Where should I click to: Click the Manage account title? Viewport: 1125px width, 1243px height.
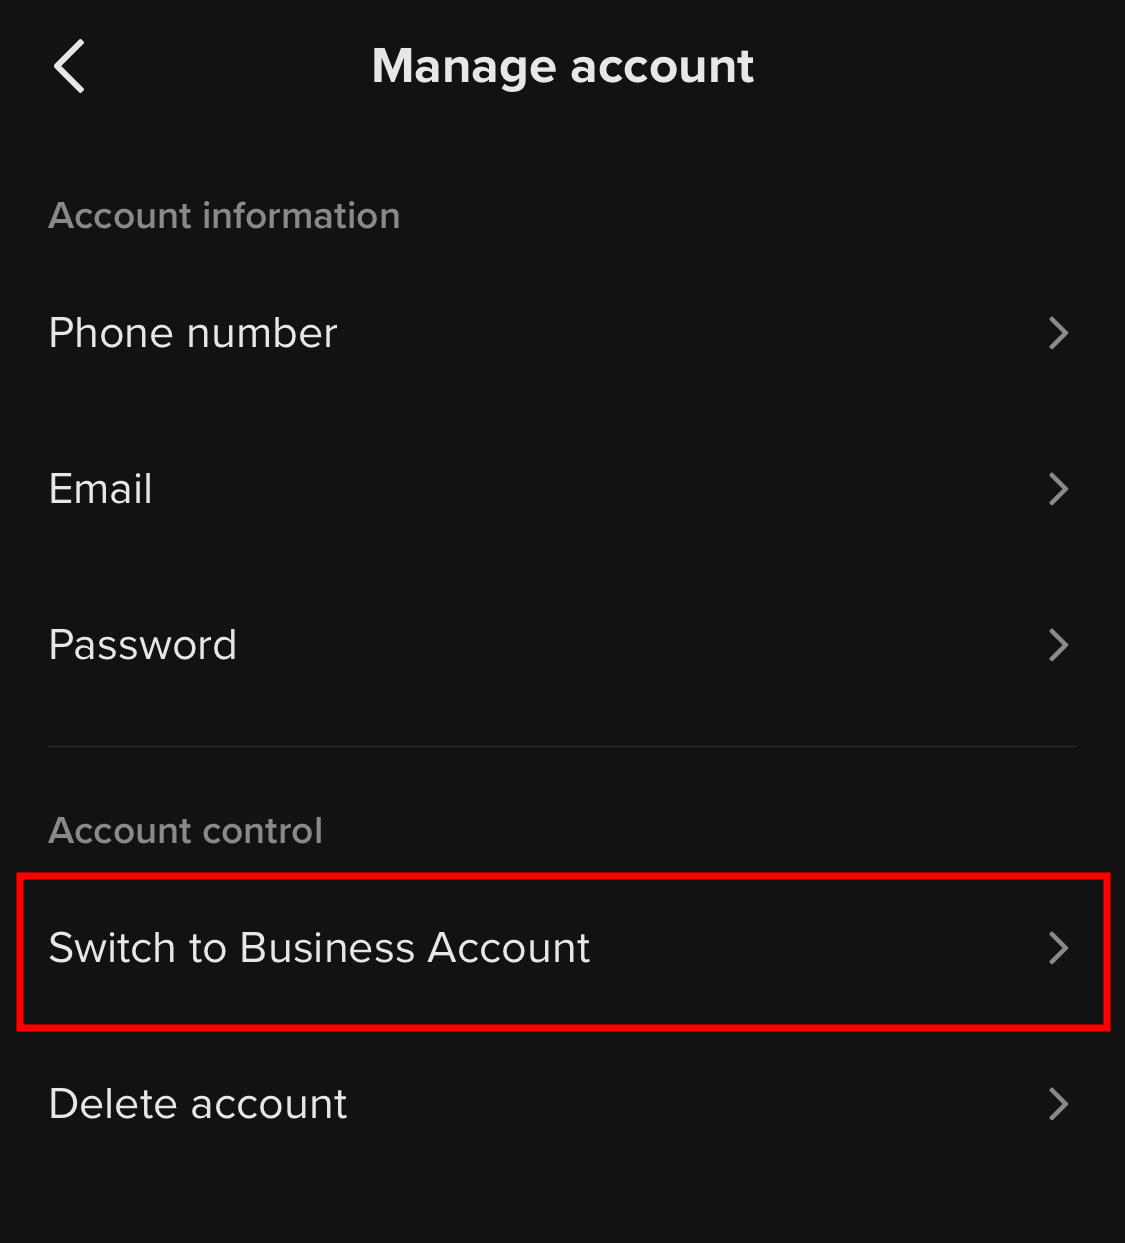pos(562,66)
